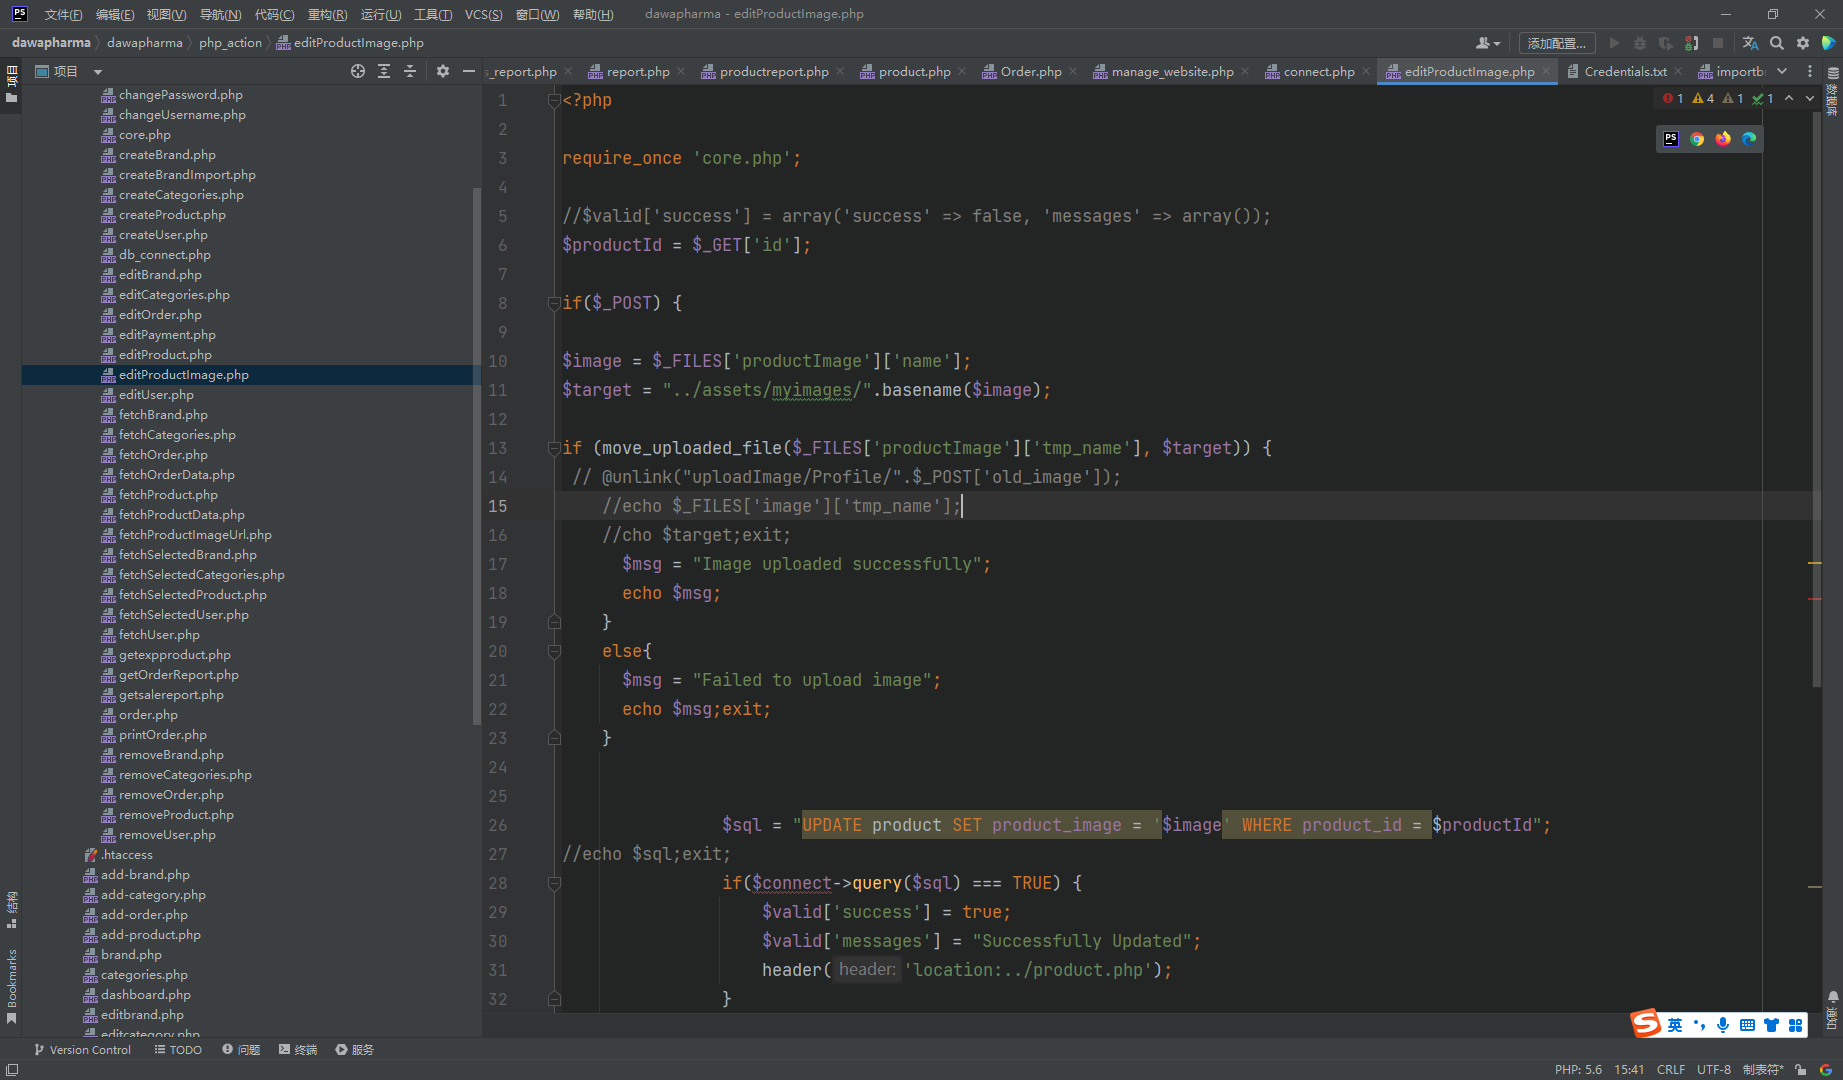Show hidden tabs dropdown chevron
The image size is (1843, 1080).
[x=1782, y=71]
